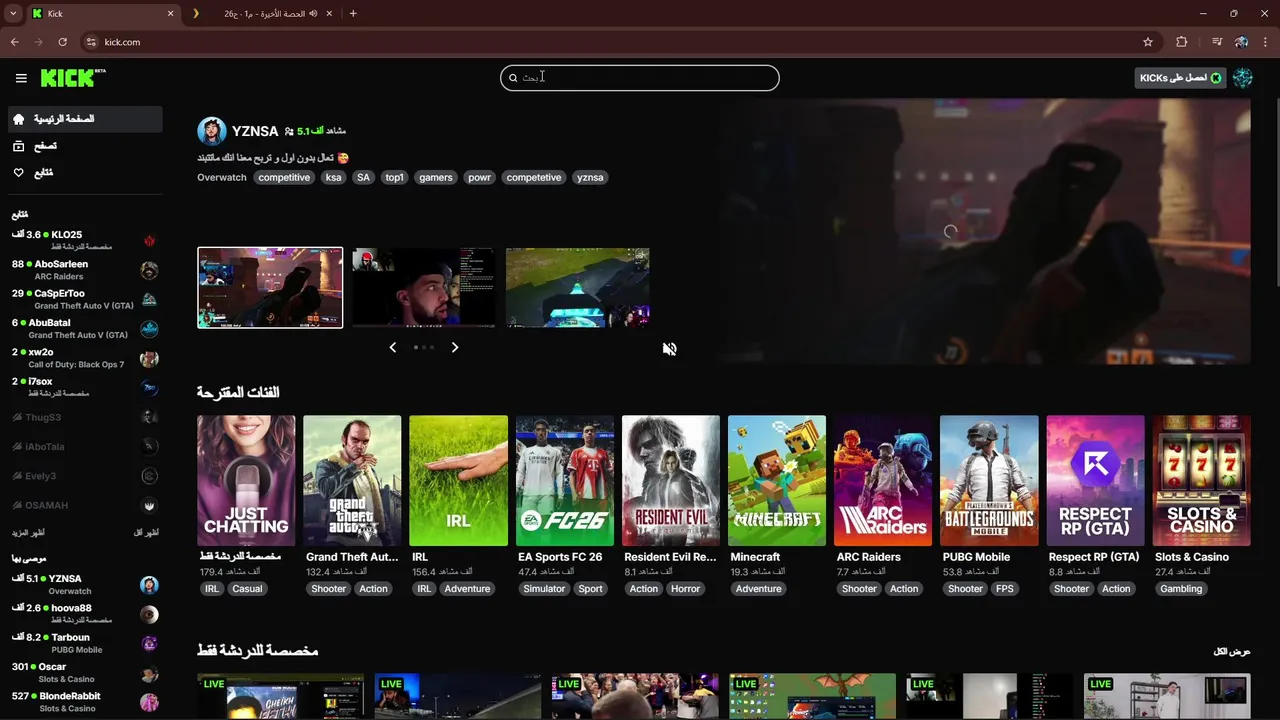Open the Following sidebar item

tap(85, 173)
